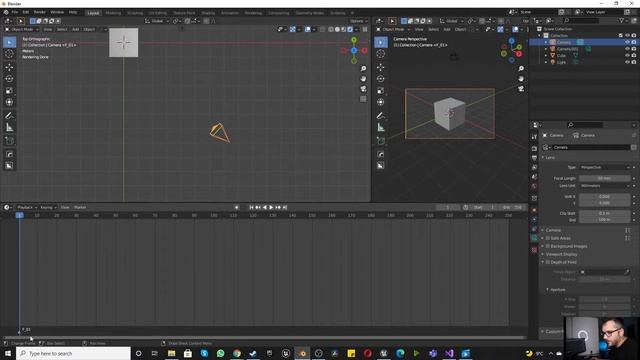
Task: Select the Annotate tool in left viewport
Action: [9, 116]
